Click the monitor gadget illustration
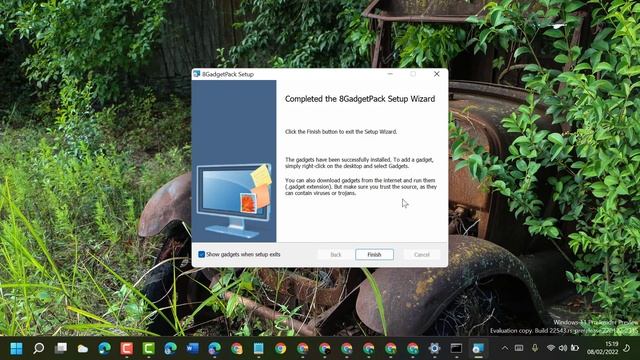This screenshot has width=640, height=360. pyautogui.click(x=234, y=200)
